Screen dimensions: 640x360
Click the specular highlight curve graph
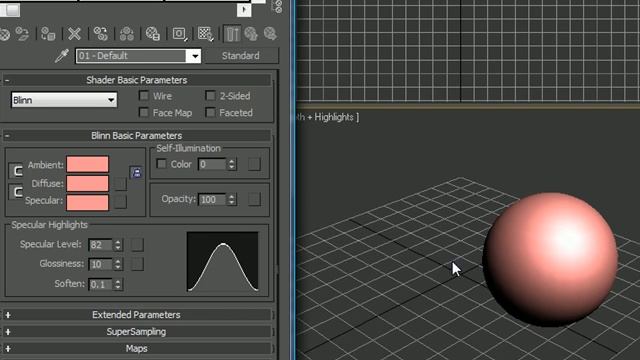pyautogui.click(x=222, y=261)
